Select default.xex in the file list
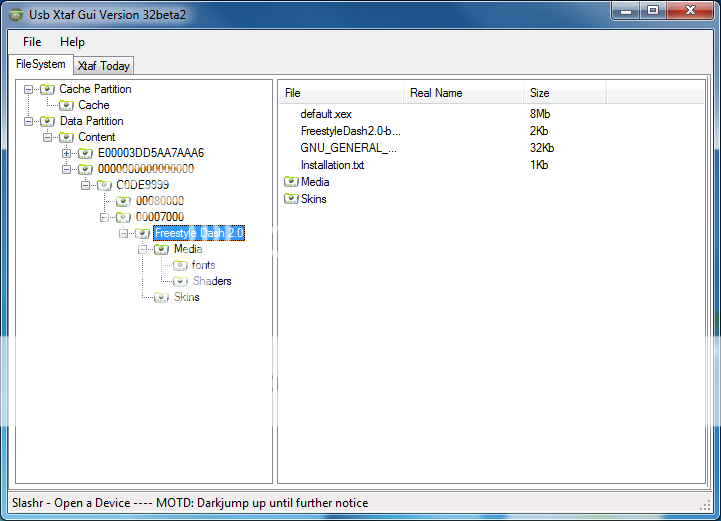 (x=325, y=114)
